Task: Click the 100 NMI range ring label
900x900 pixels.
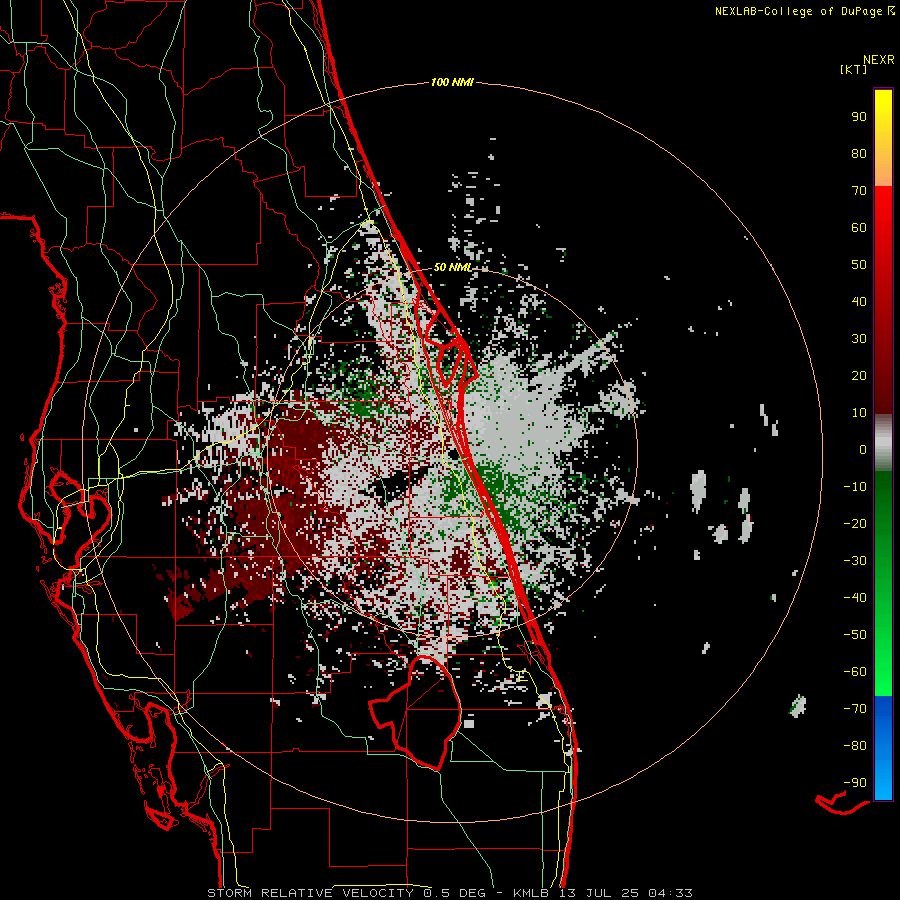Action: 452,83
